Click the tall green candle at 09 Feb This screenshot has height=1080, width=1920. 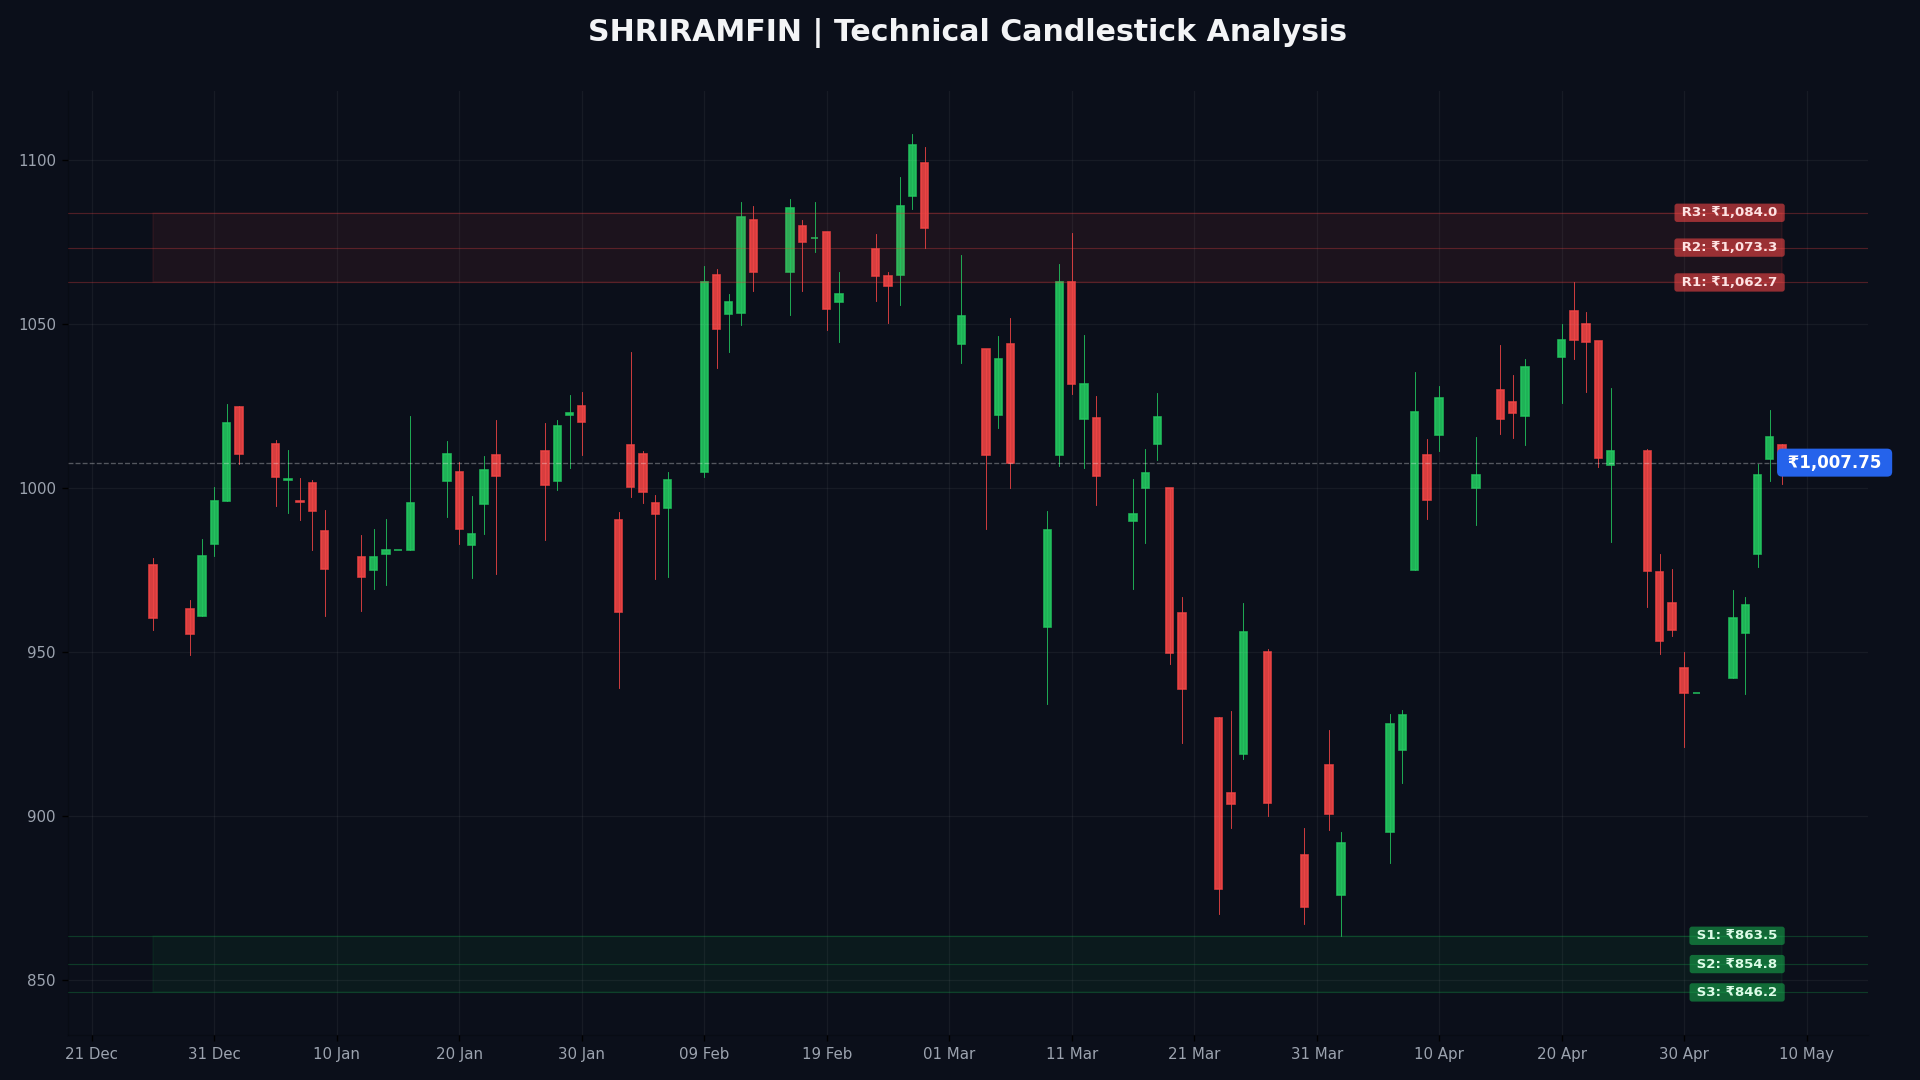point(704,377)
